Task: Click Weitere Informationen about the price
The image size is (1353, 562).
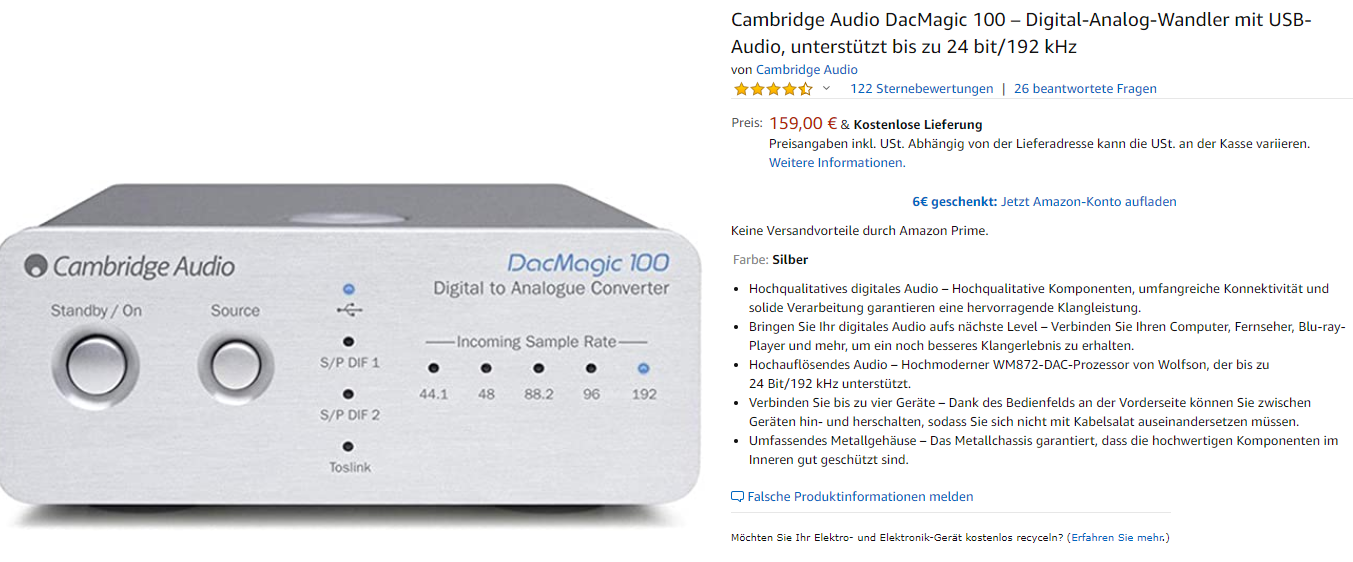Action: [837, 162]
